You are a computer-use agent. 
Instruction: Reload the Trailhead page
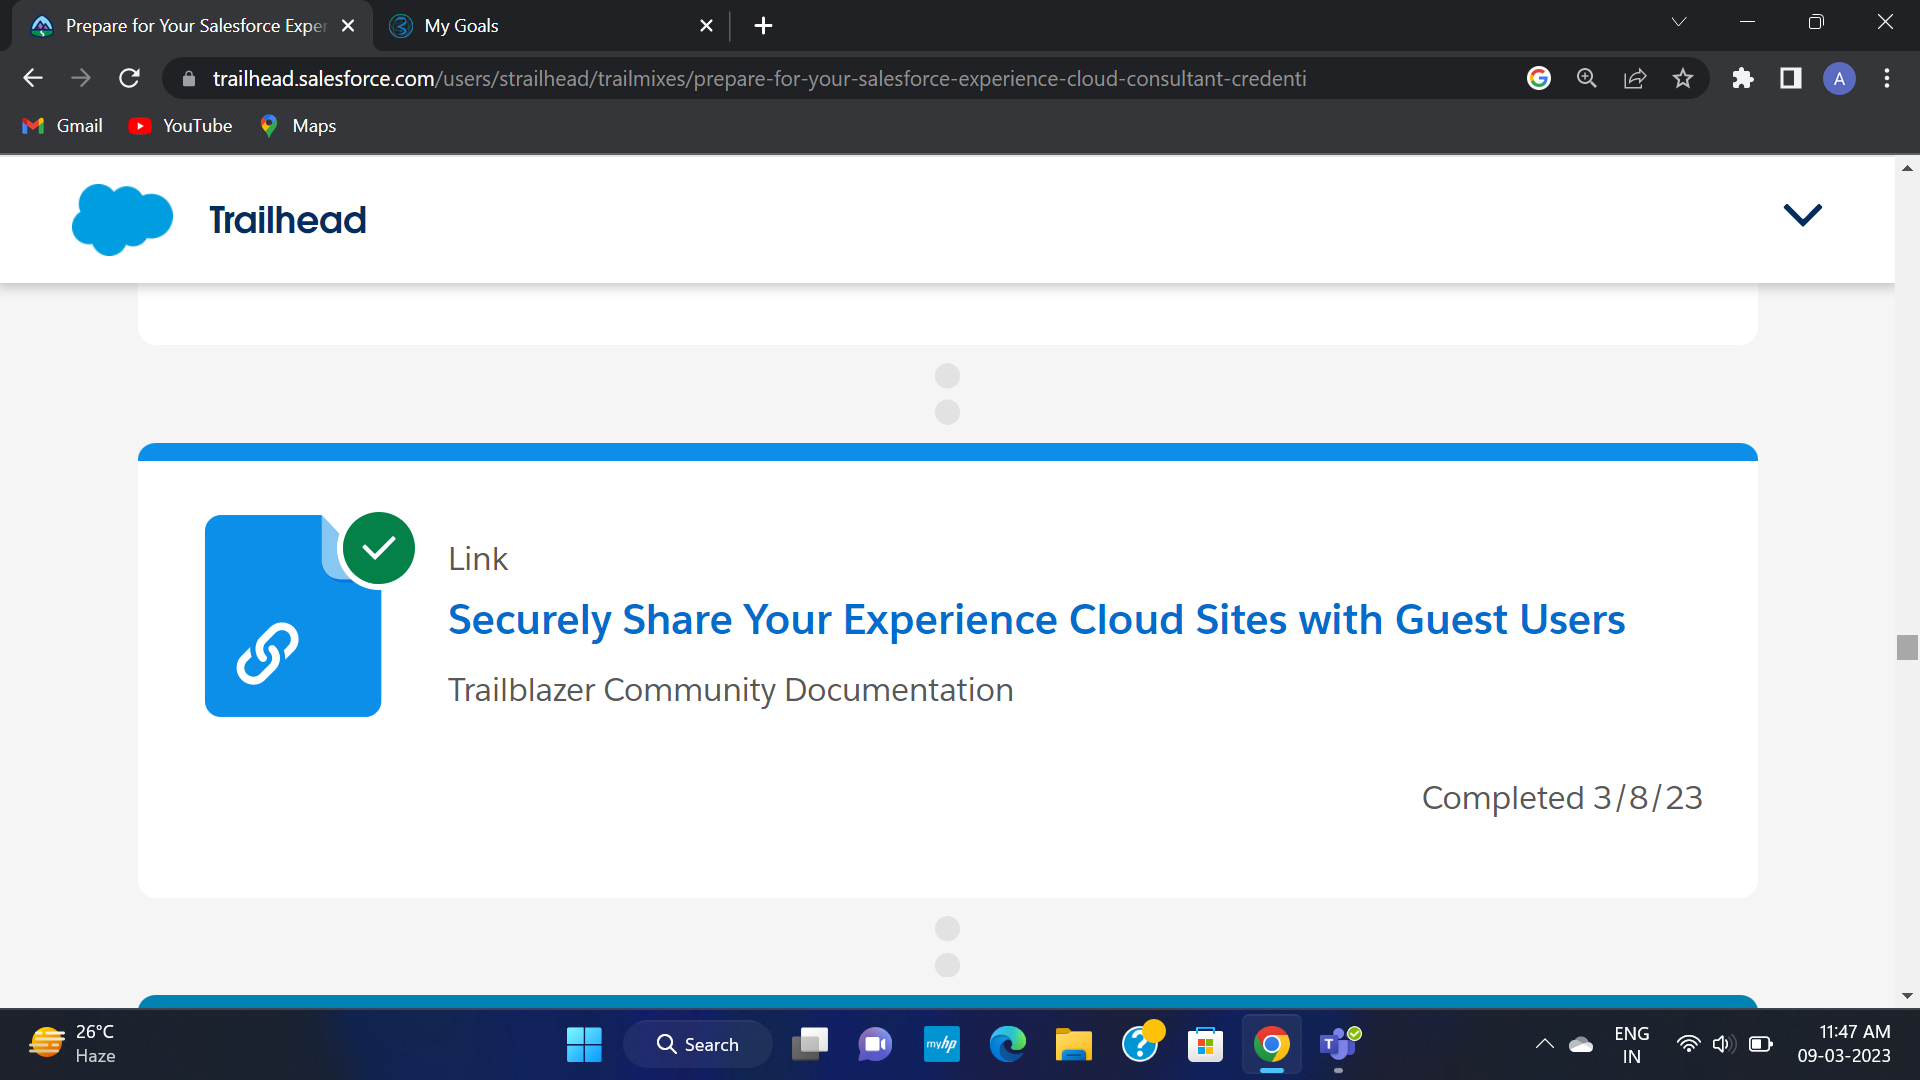pos(129,78)
